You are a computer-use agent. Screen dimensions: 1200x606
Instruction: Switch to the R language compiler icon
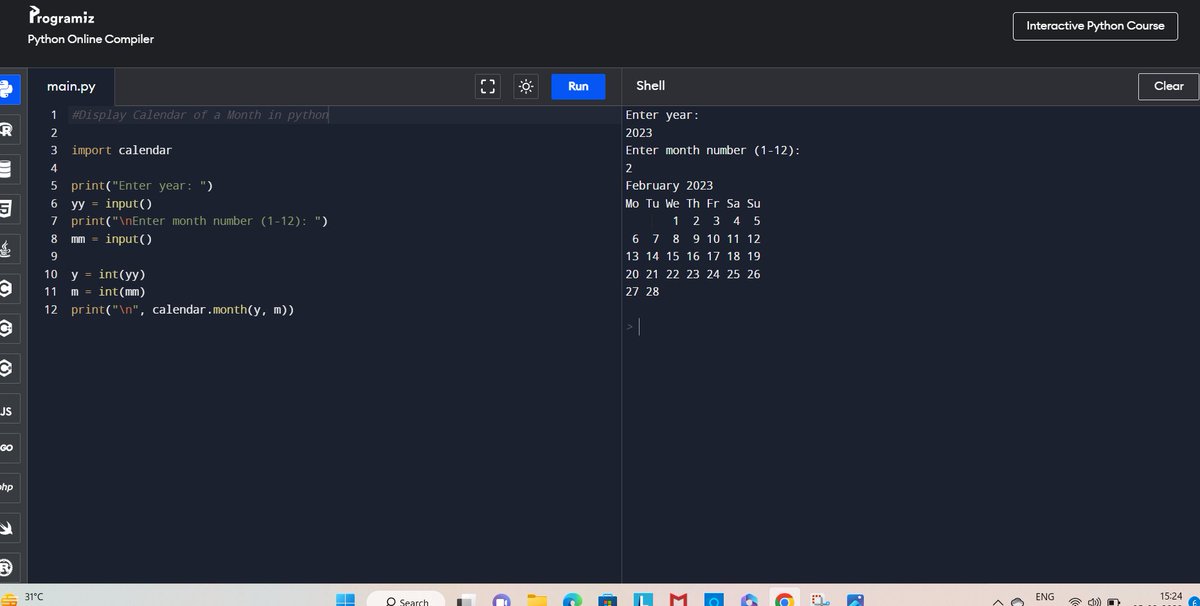(5, 130)
